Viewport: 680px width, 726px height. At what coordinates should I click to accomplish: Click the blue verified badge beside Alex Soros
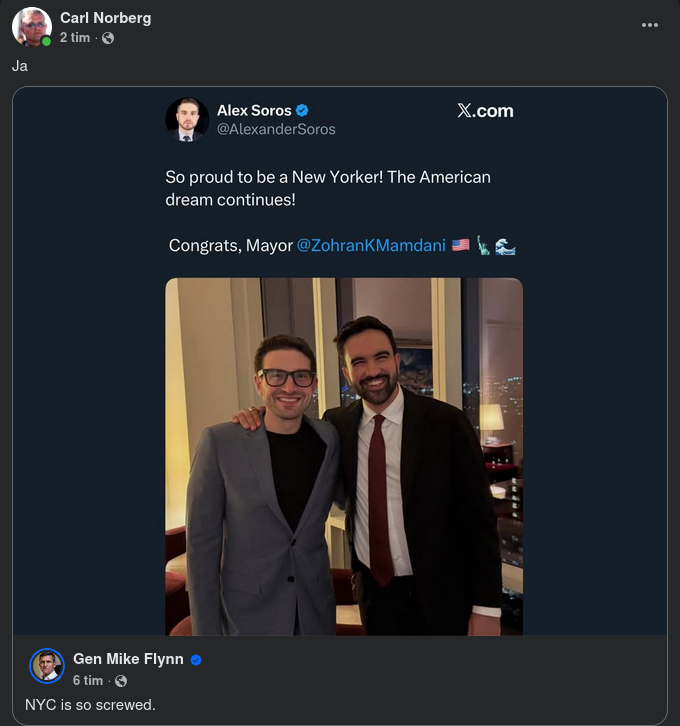point(303,111)
